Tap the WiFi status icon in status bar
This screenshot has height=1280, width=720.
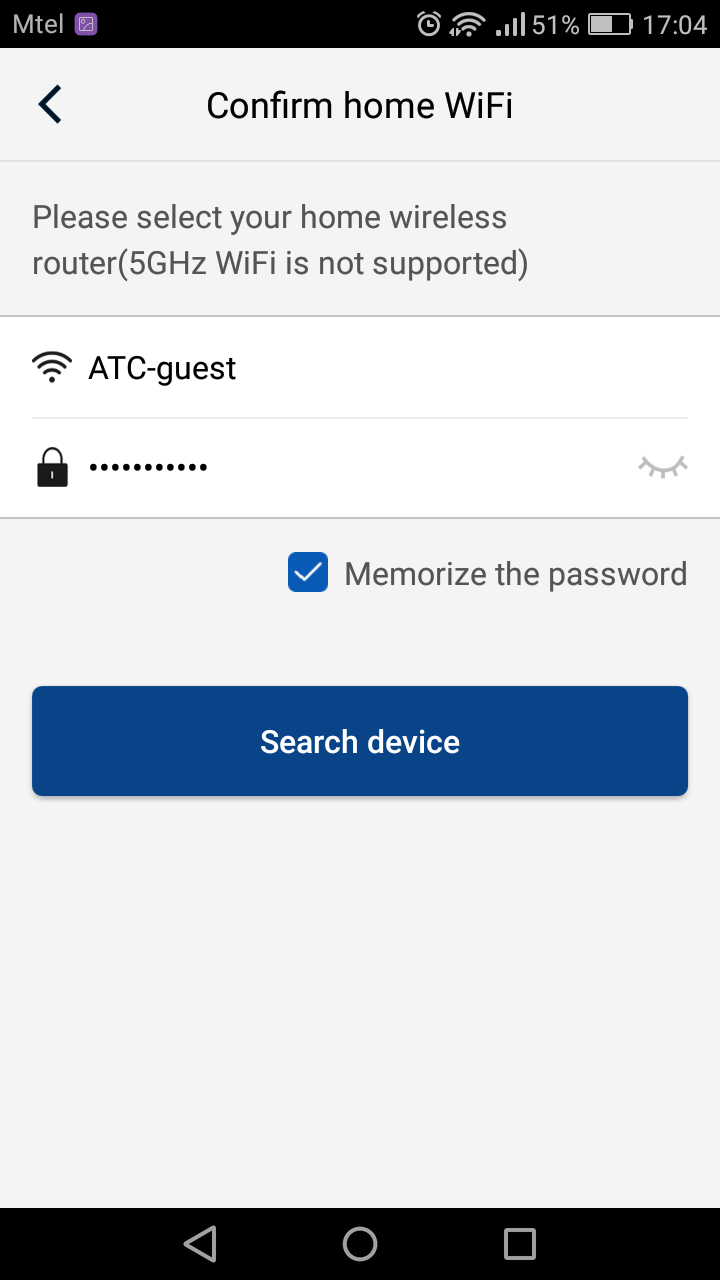tap(467, 24)
